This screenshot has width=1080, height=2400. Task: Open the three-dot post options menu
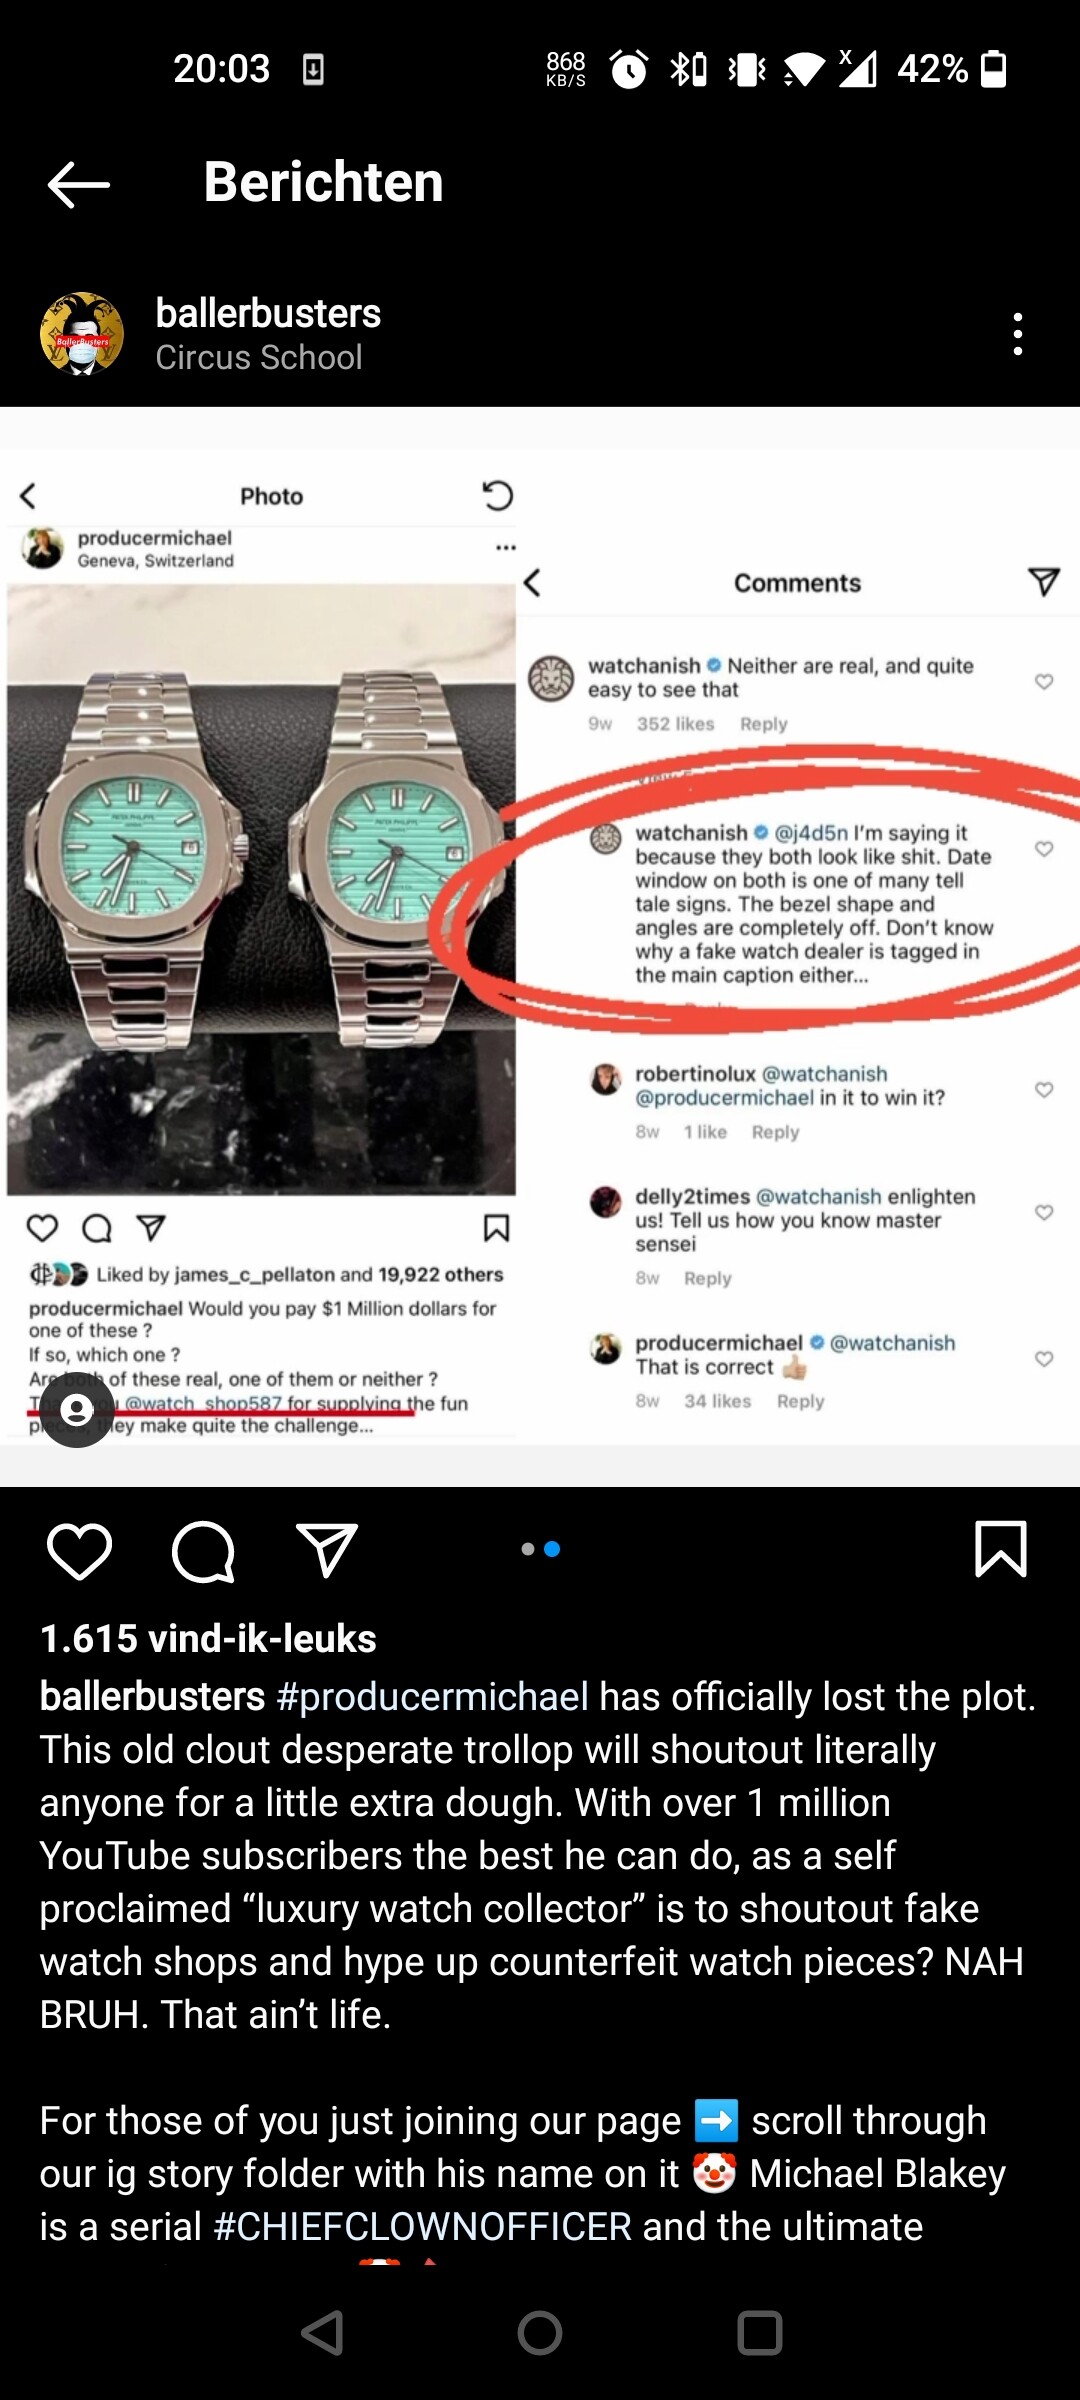coord(1017,334)
